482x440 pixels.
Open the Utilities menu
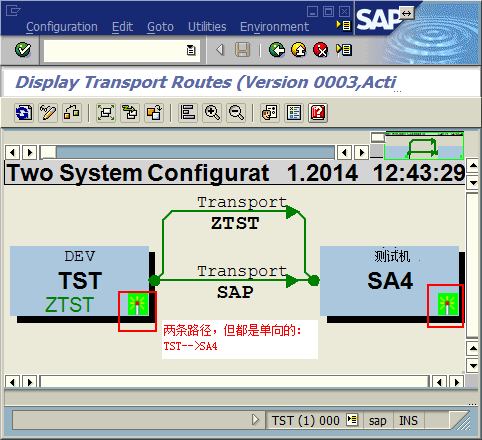[207, 27]
